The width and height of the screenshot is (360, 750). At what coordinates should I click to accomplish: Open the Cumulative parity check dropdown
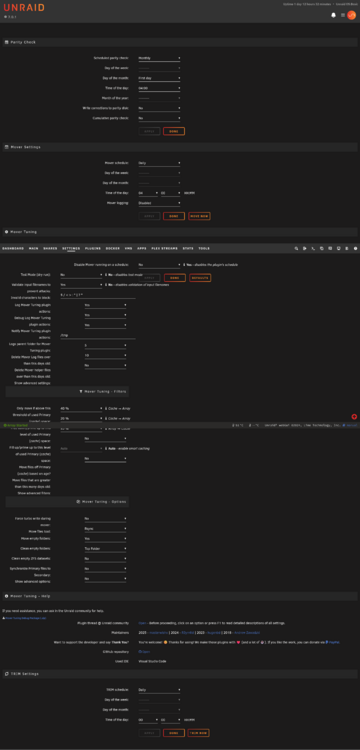pos(159,118)
